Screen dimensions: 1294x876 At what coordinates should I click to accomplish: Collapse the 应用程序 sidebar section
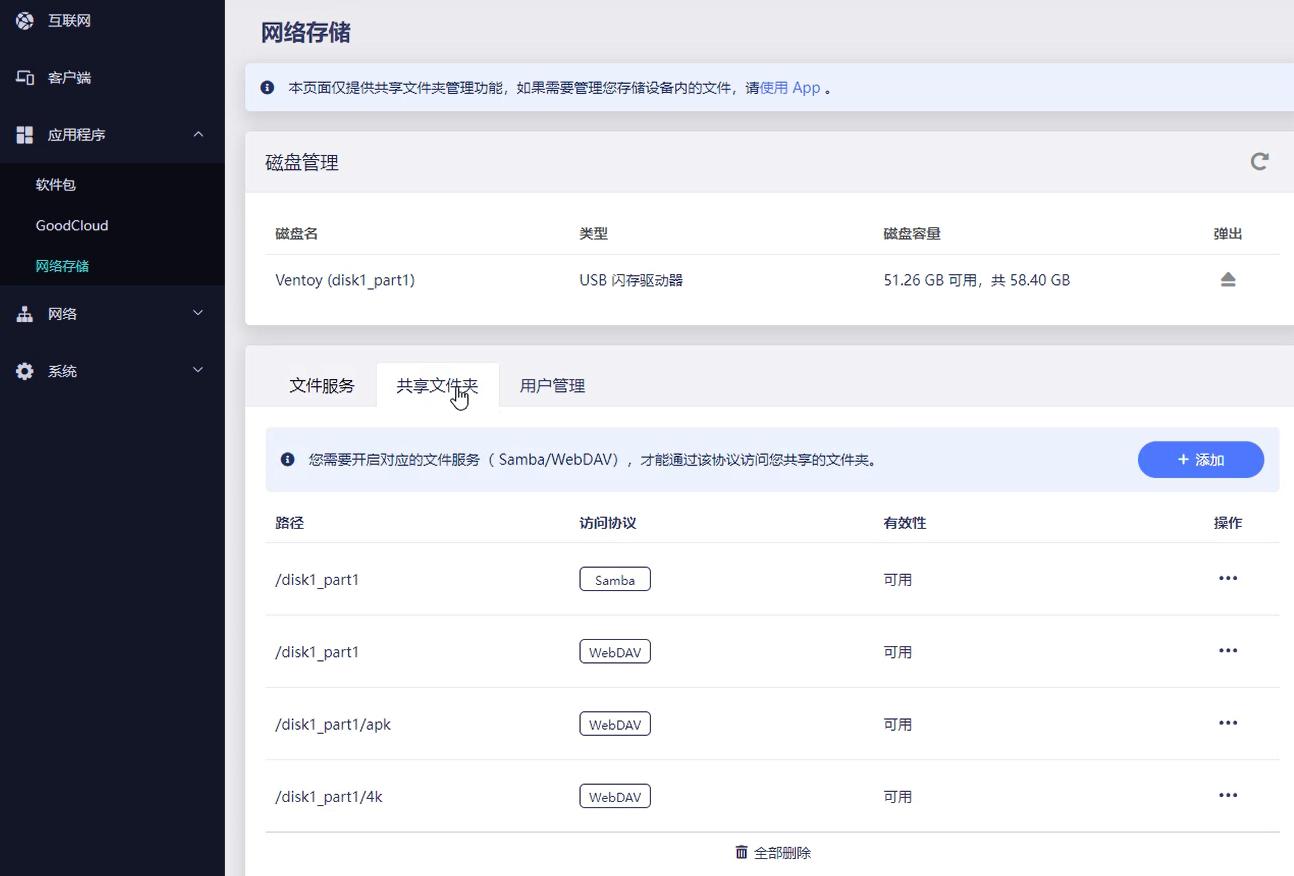pos(198,134)
